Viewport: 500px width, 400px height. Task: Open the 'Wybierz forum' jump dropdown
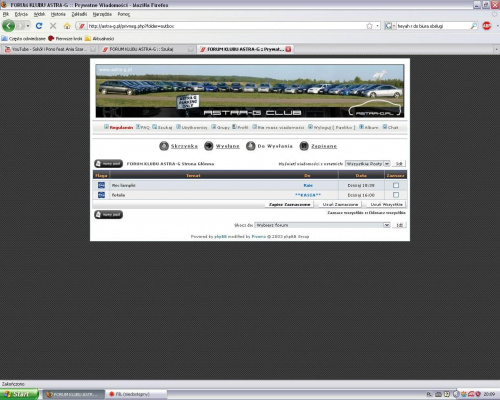tap(322, 225)
